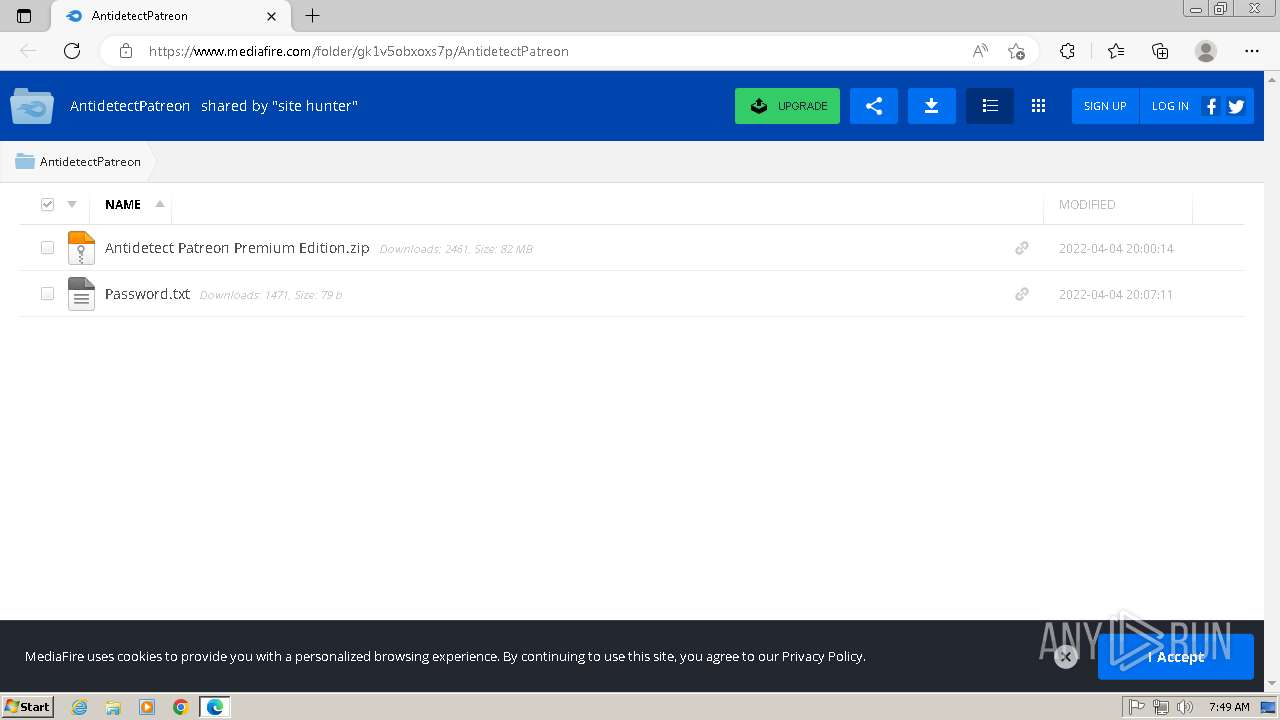1280x720 pixels.
Task: Dismiss cookie banner with X icon
Action: 1066,656
